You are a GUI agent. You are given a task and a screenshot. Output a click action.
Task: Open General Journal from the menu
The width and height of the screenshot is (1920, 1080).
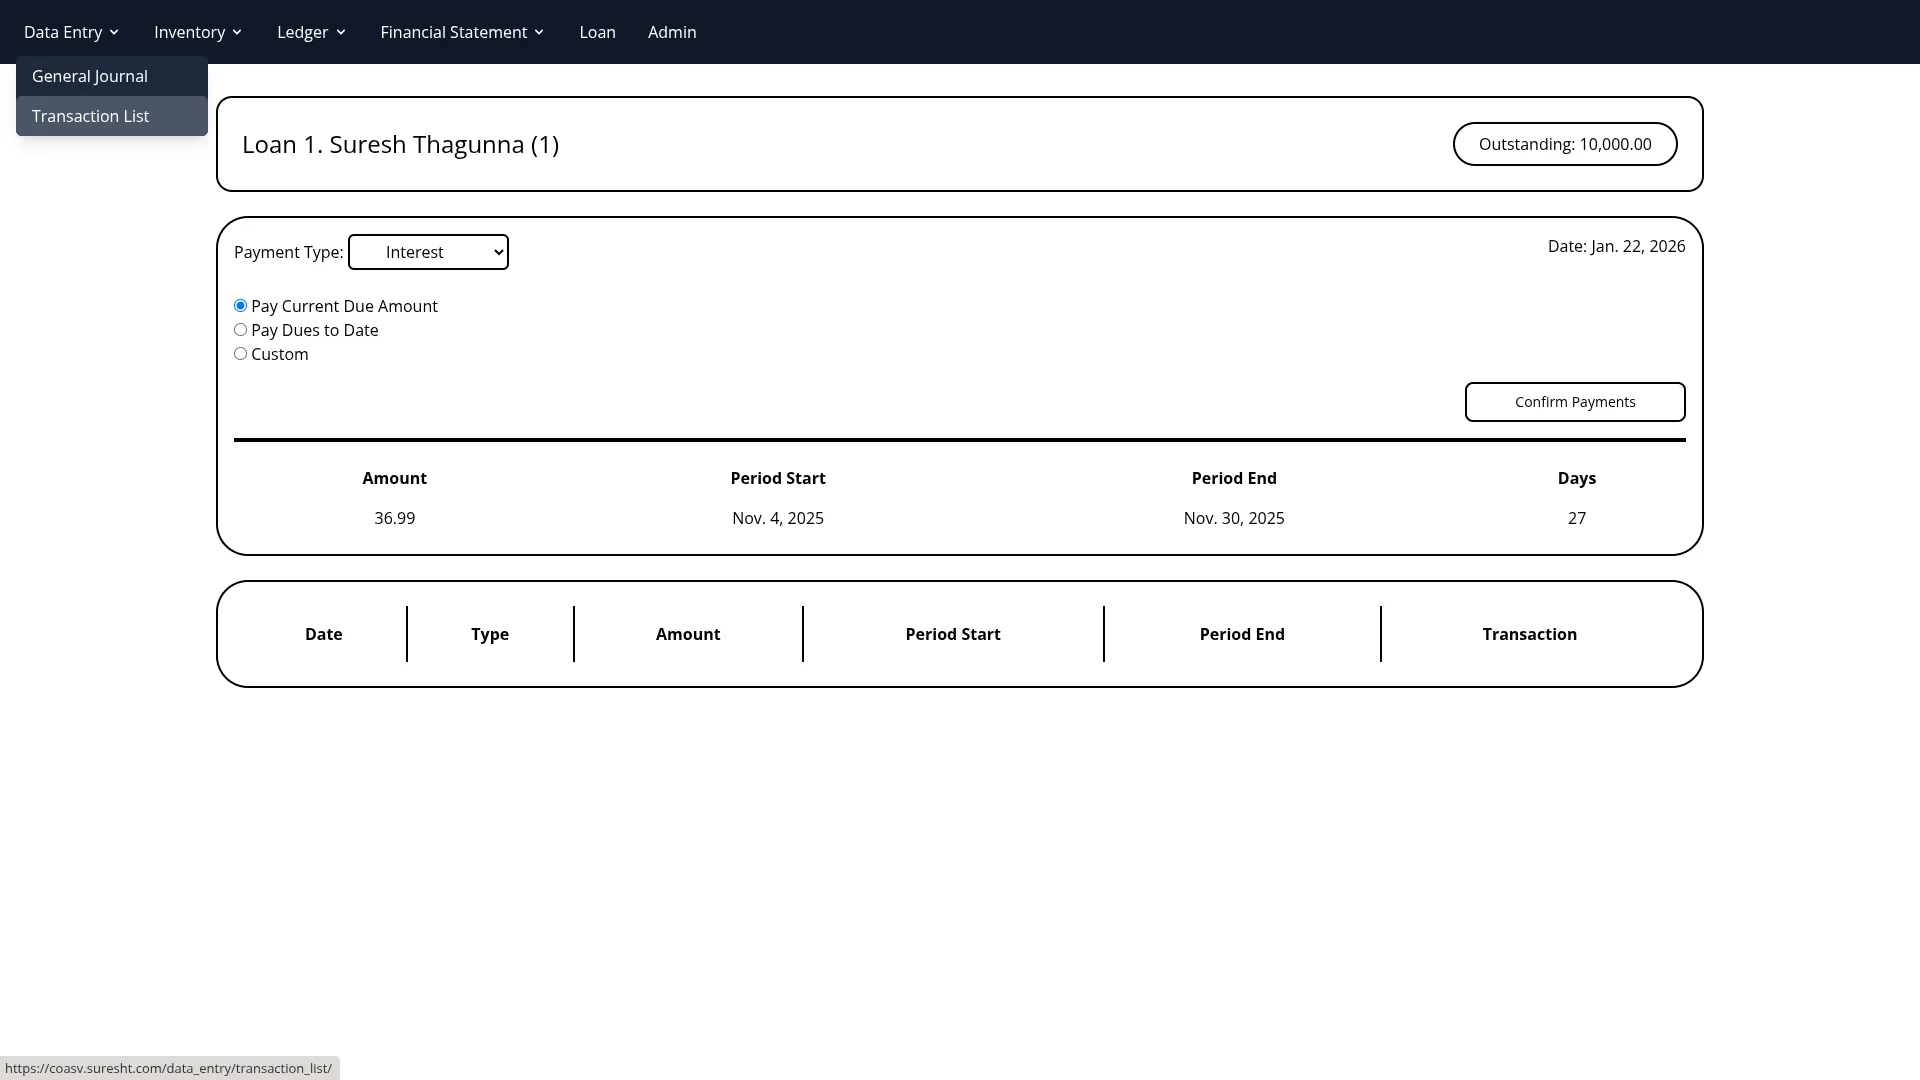pos(89,76)
